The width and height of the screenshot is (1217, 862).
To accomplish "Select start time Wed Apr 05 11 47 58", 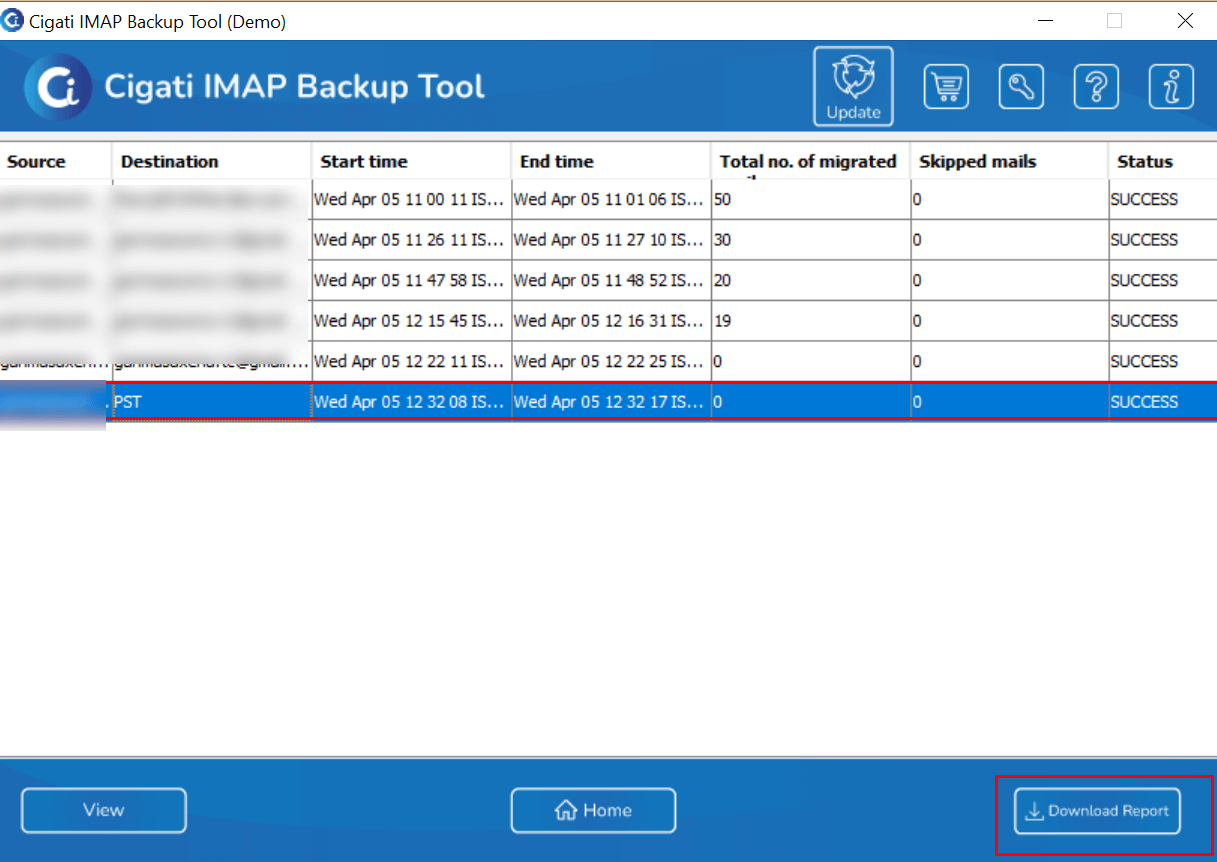I will pos(412,280).
